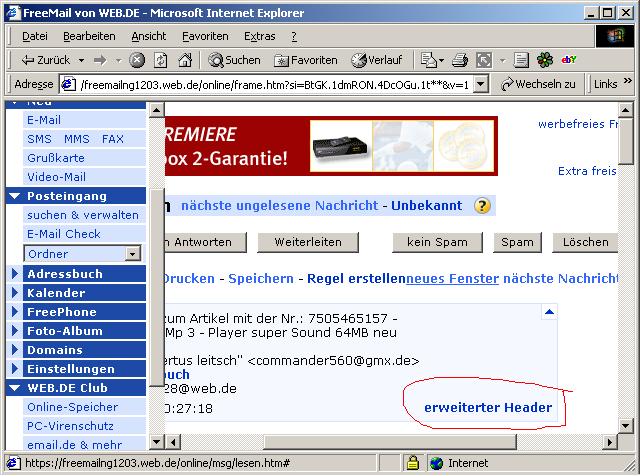The height and width of the screenshot is (476, 640).
Task: Click the yellow question mark help icon
Action: [x=482, y=206]
